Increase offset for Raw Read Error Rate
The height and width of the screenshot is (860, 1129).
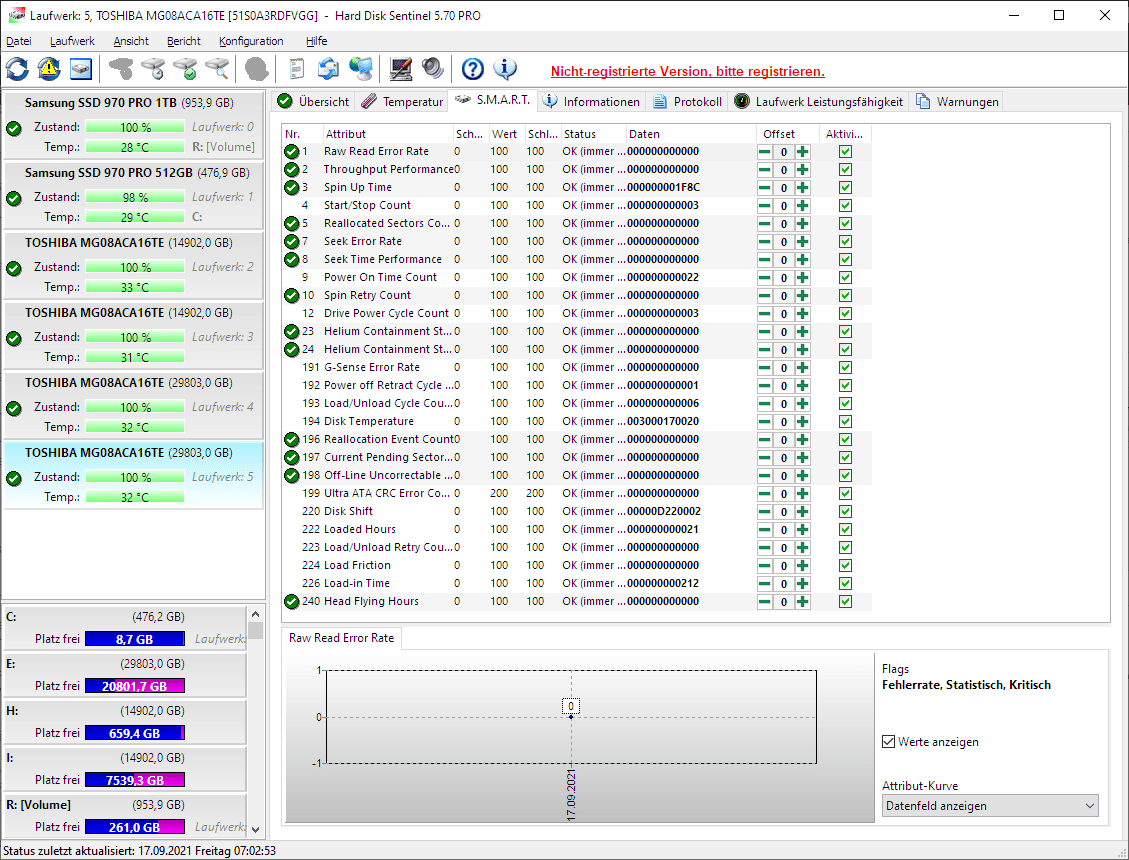point(803,152)
